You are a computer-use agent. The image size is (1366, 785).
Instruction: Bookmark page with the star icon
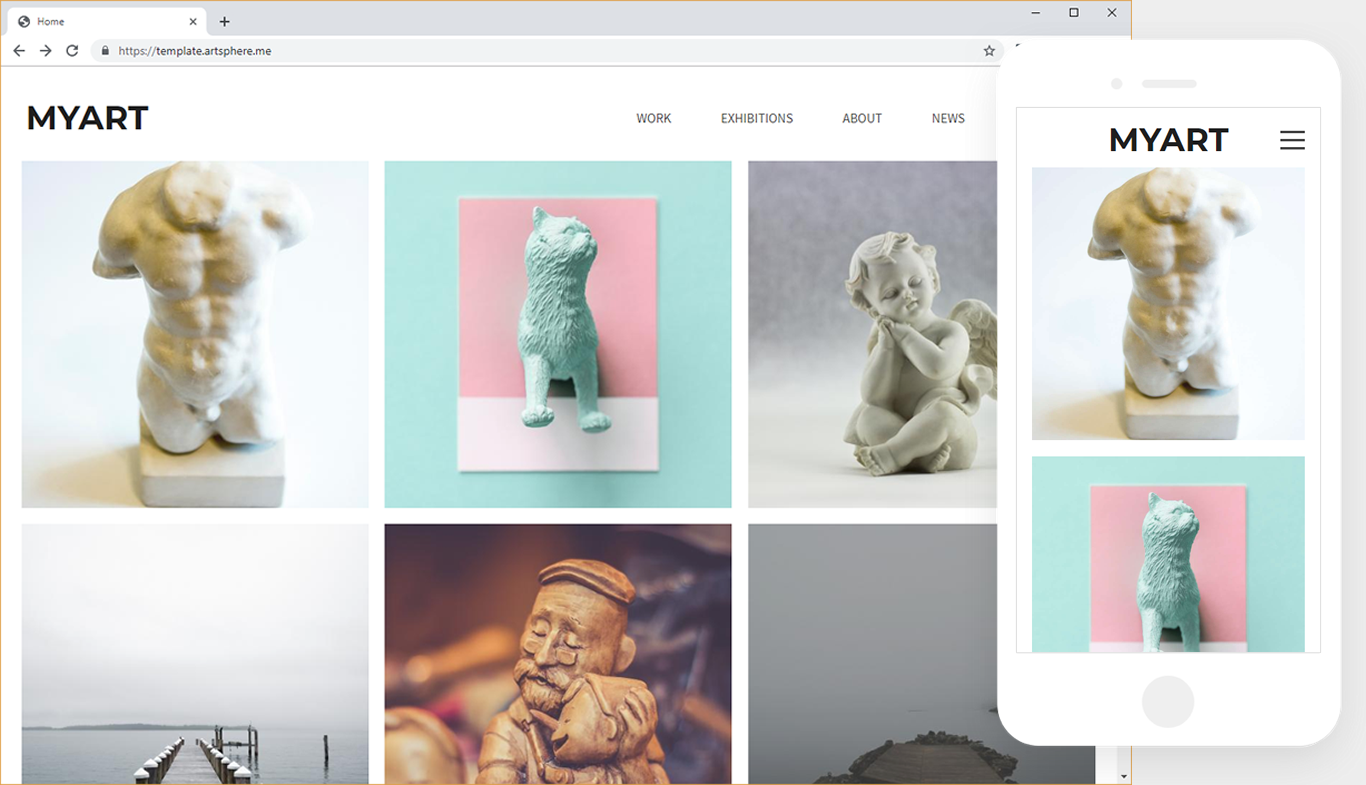click(989, 51)
